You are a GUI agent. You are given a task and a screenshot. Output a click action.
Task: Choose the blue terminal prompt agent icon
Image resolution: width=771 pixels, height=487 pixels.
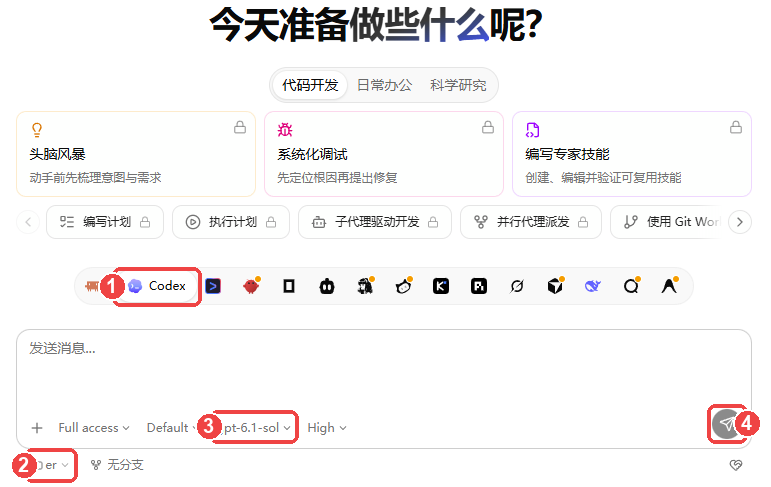coord(213,286)
